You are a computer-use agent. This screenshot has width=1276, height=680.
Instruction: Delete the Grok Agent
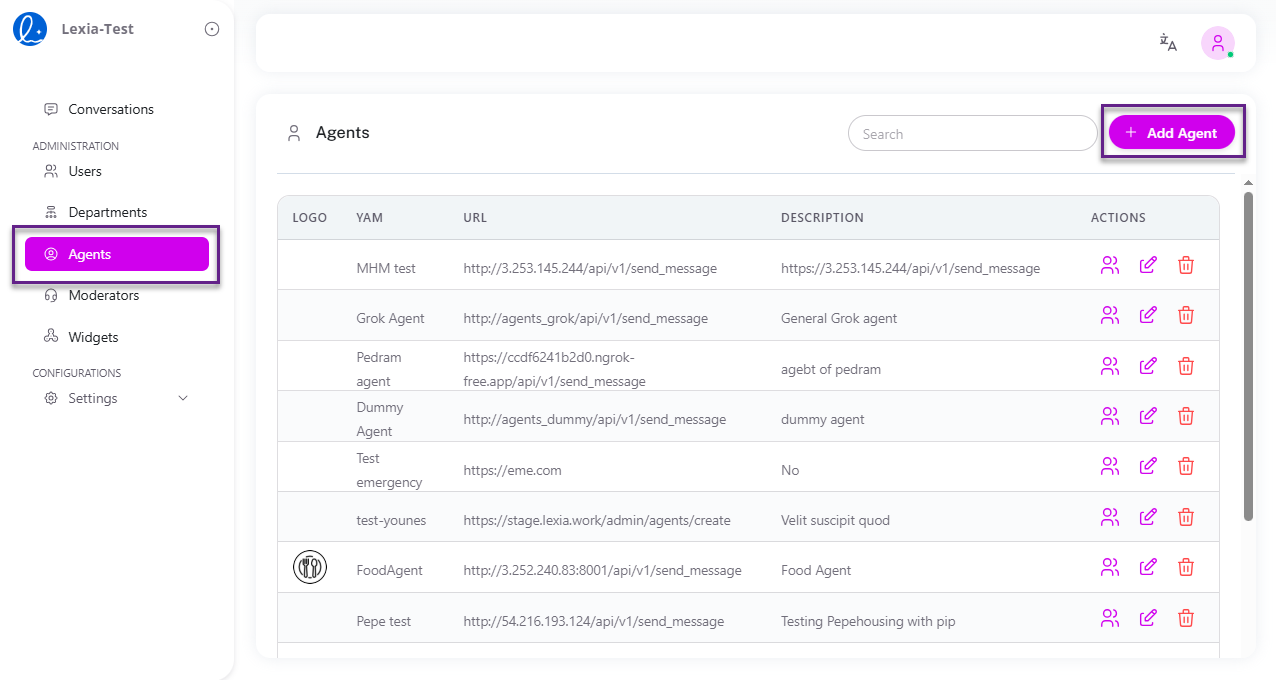click(1186, 314)
